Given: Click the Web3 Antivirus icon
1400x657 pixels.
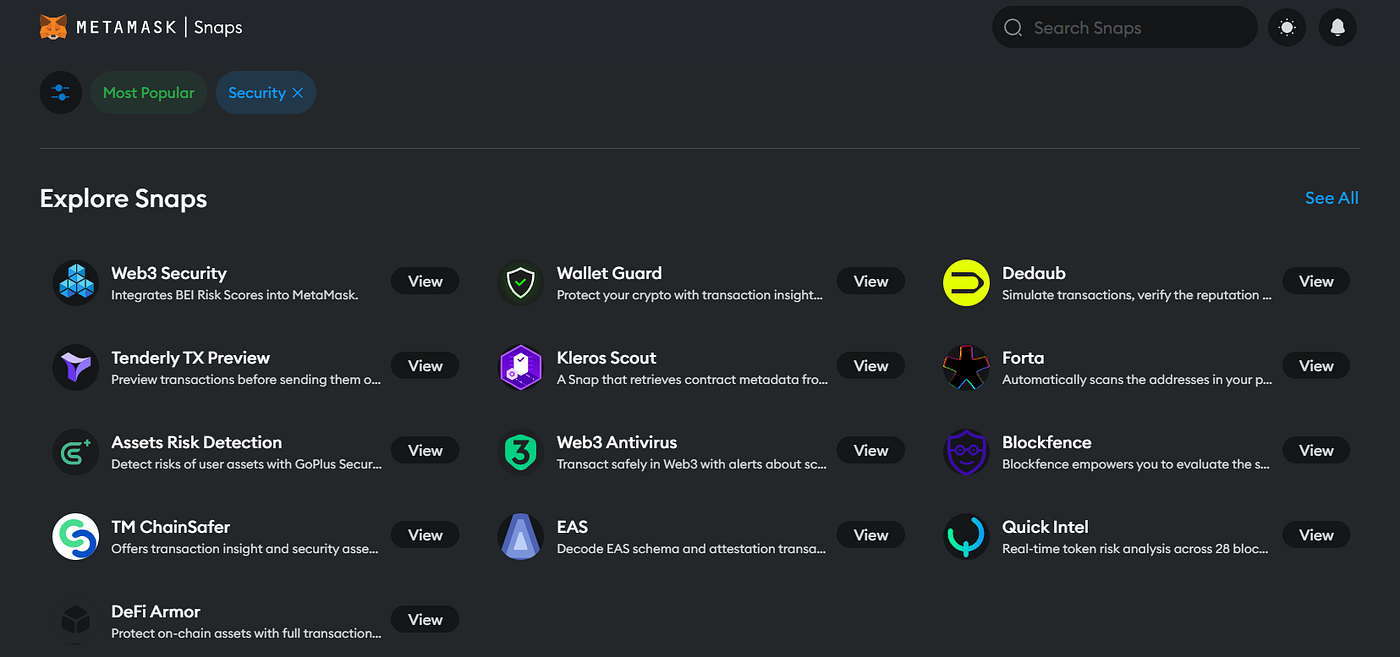Looking at the screenshot, I should coord(520,451).
